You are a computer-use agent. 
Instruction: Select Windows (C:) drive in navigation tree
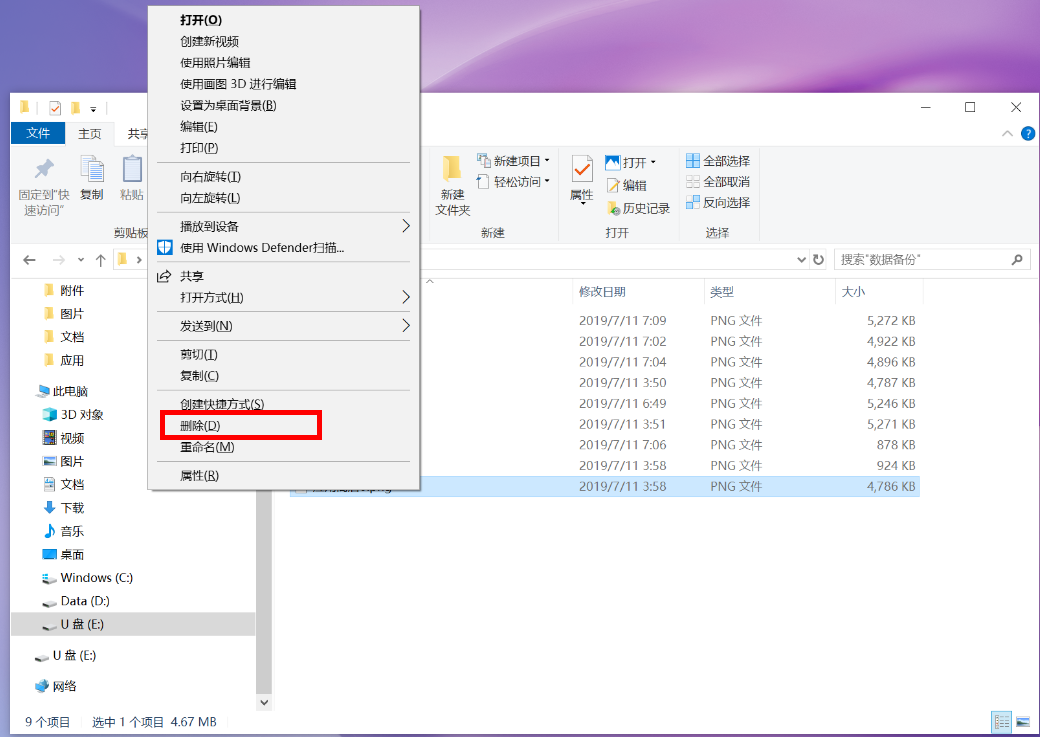pos(96,578)
